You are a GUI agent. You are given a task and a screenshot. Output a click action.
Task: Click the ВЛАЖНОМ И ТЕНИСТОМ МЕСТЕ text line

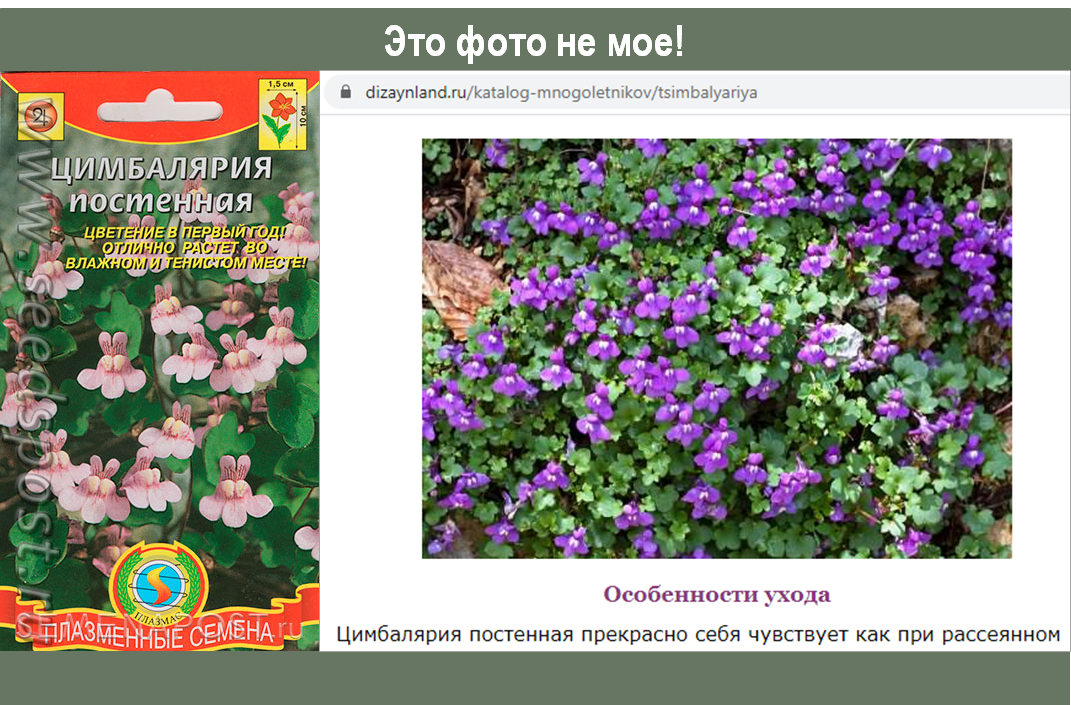186,263
